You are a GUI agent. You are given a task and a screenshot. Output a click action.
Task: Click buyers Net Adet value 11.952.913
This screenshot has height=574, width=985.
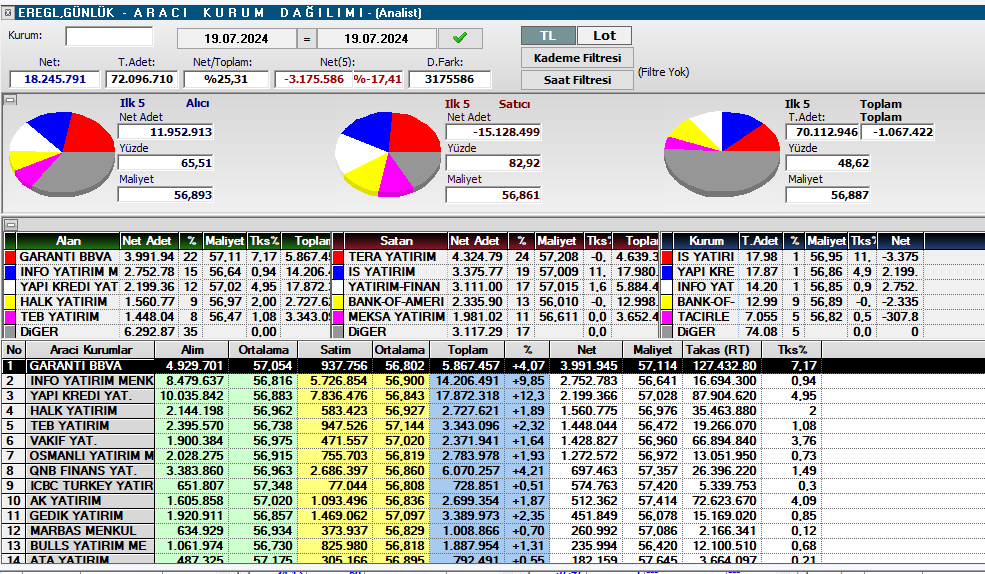pos(166,132)
